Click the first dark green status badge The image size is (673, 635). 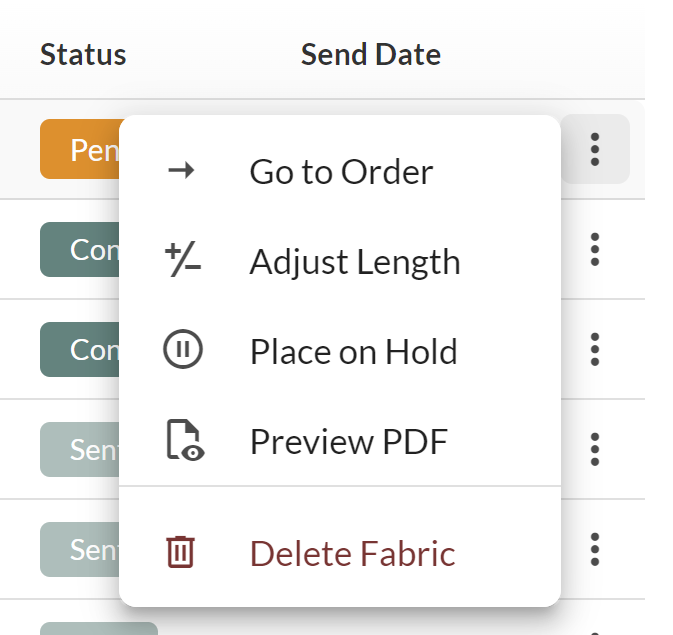point(79,249)
